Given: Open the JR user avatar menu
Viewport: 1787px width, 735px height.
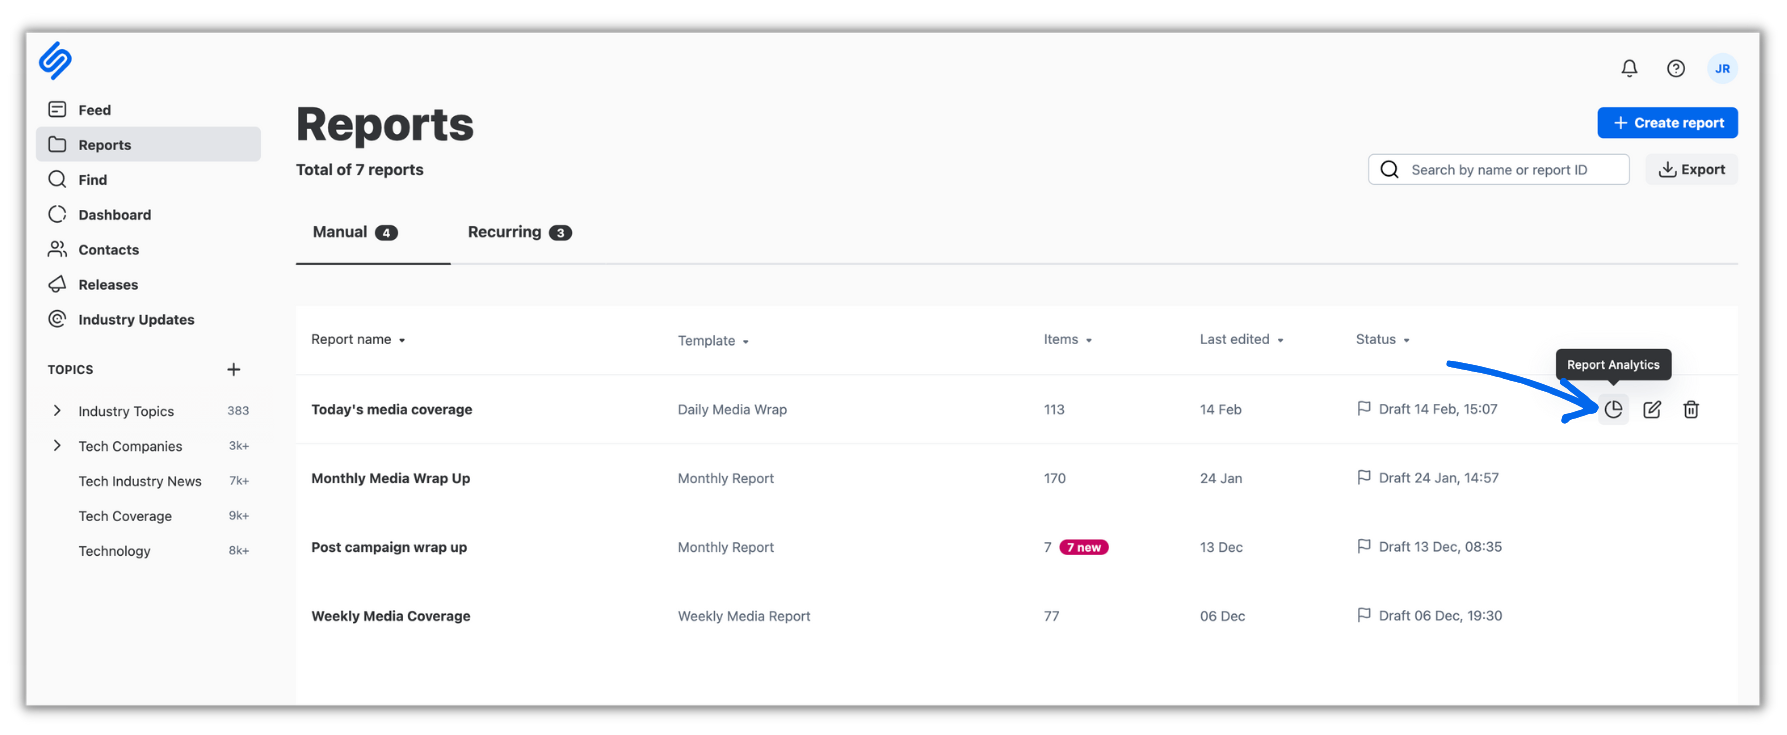Looking at the screenshot, I should pos(1722,68).
